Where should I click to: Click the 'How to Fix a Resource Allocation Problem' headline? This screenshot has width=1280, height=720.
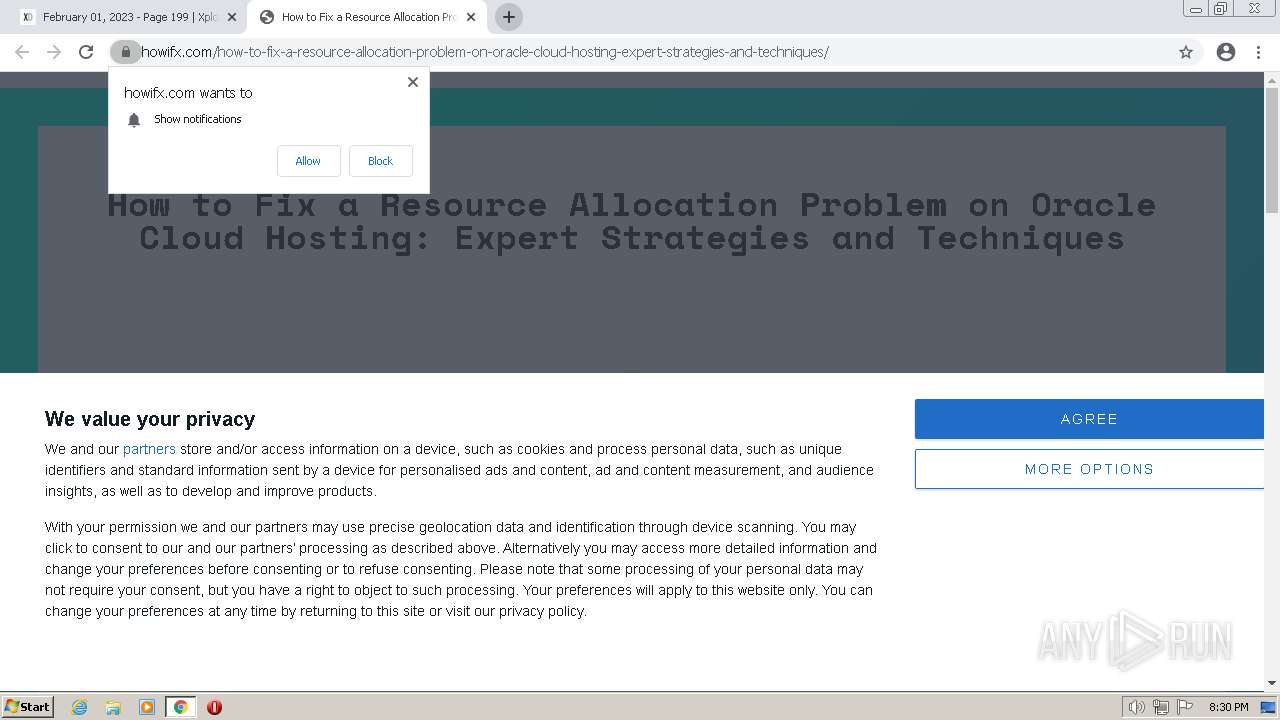[x=631, y=221]
